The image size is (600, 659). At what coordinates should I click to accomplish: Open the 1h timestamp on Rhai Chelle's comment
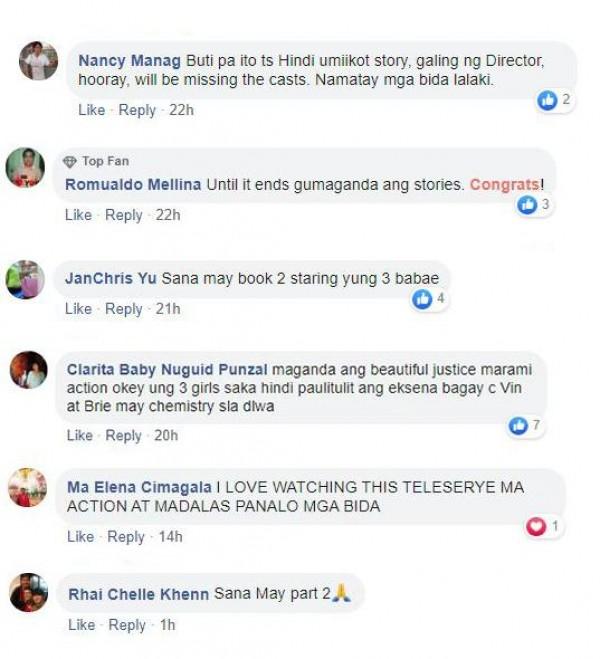click(168, 625)
